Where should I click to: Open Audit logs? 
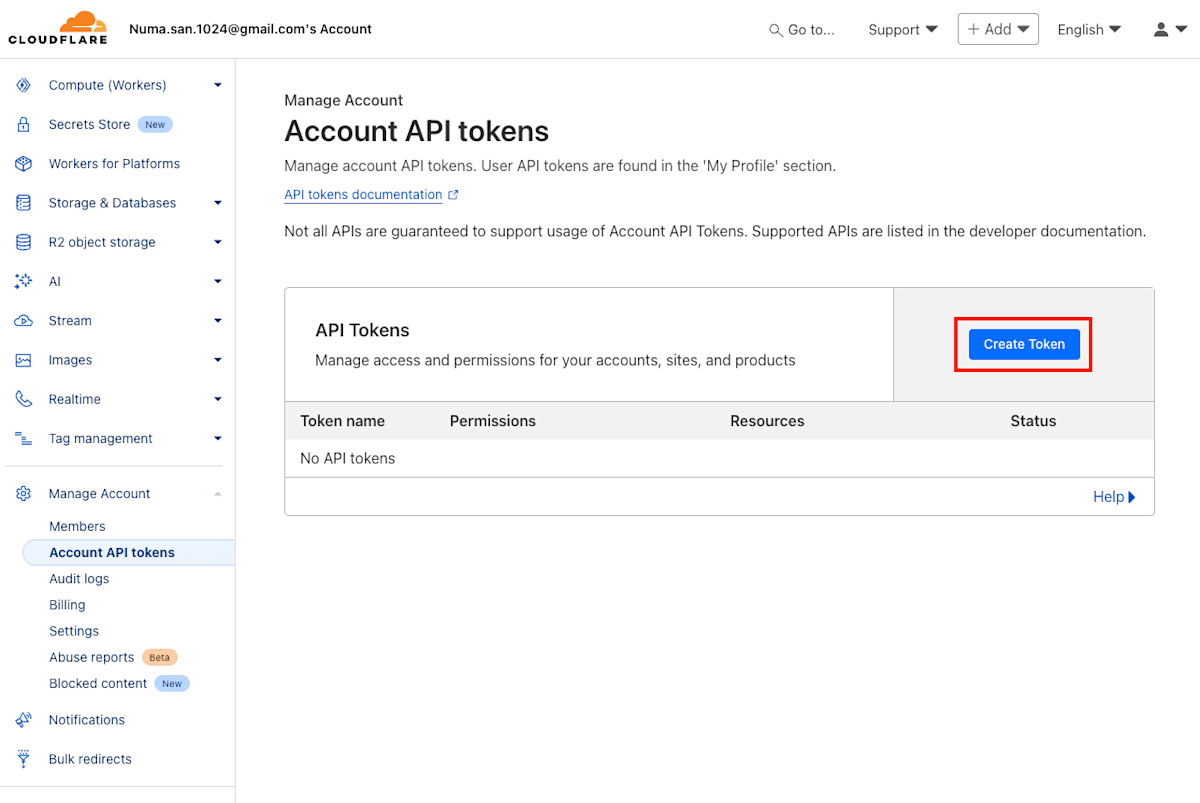coord(79,579)
